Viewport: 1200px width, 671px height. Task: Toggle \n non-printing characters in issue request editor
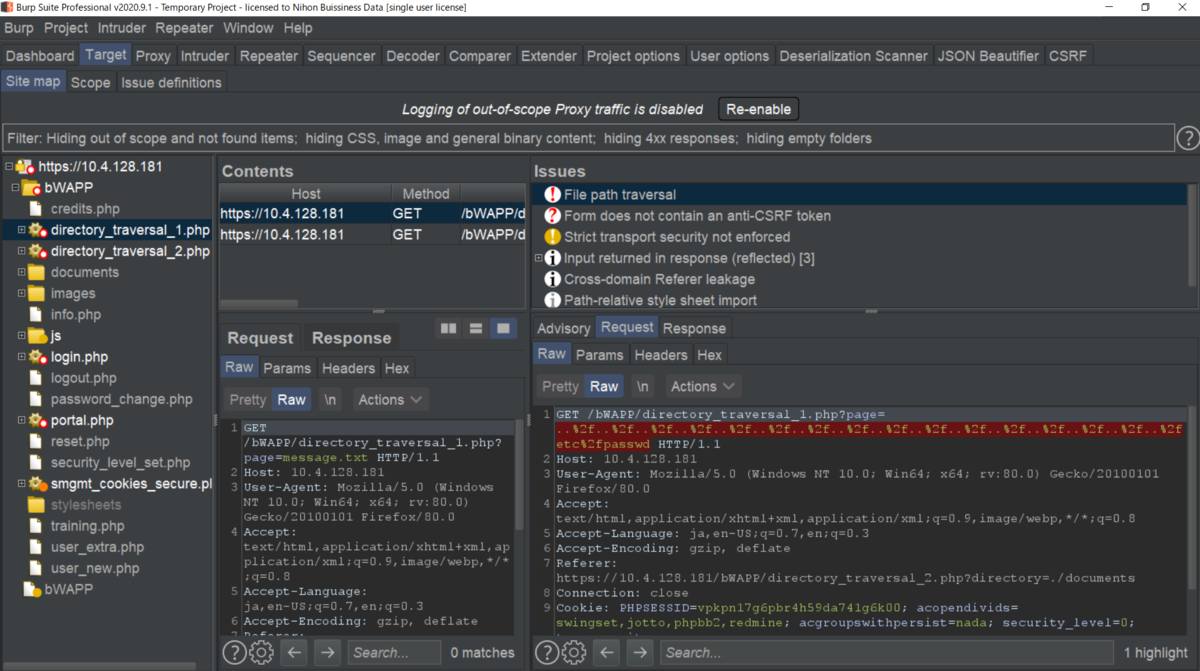(642, 387)
